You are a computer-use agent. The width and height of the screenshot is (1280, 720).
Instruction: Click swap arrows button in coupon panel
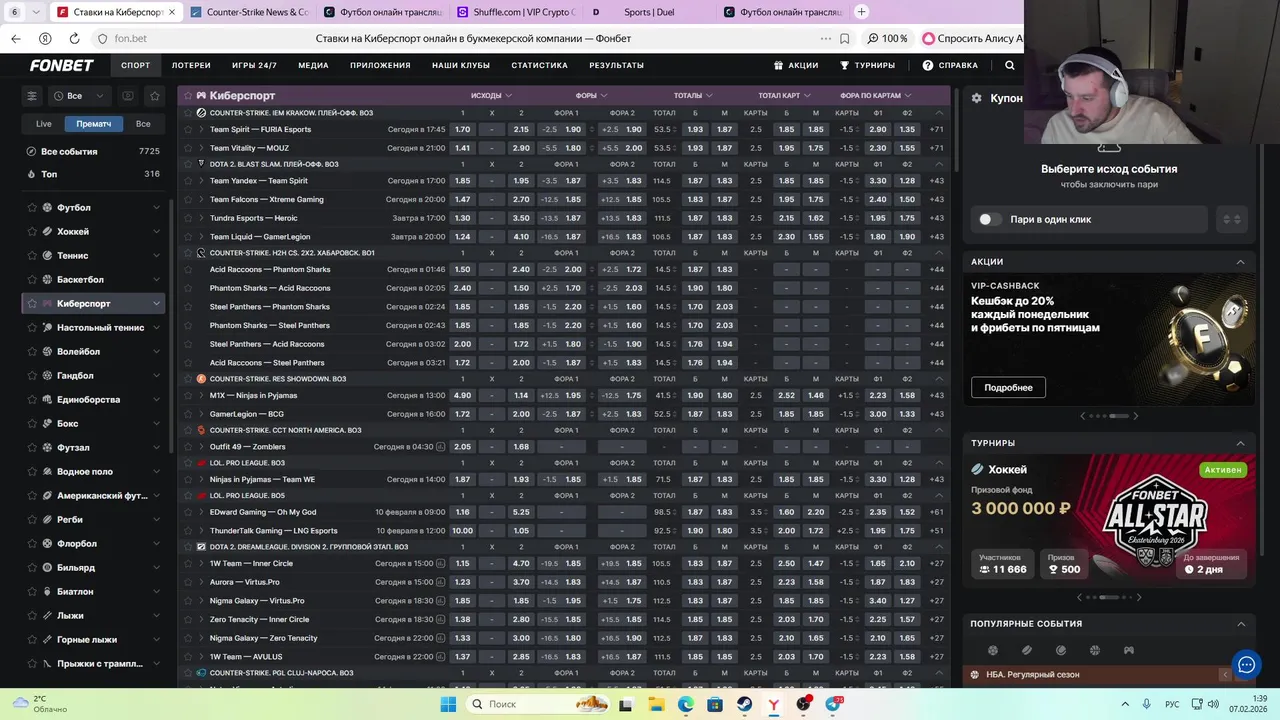[x=1232, y=219]
